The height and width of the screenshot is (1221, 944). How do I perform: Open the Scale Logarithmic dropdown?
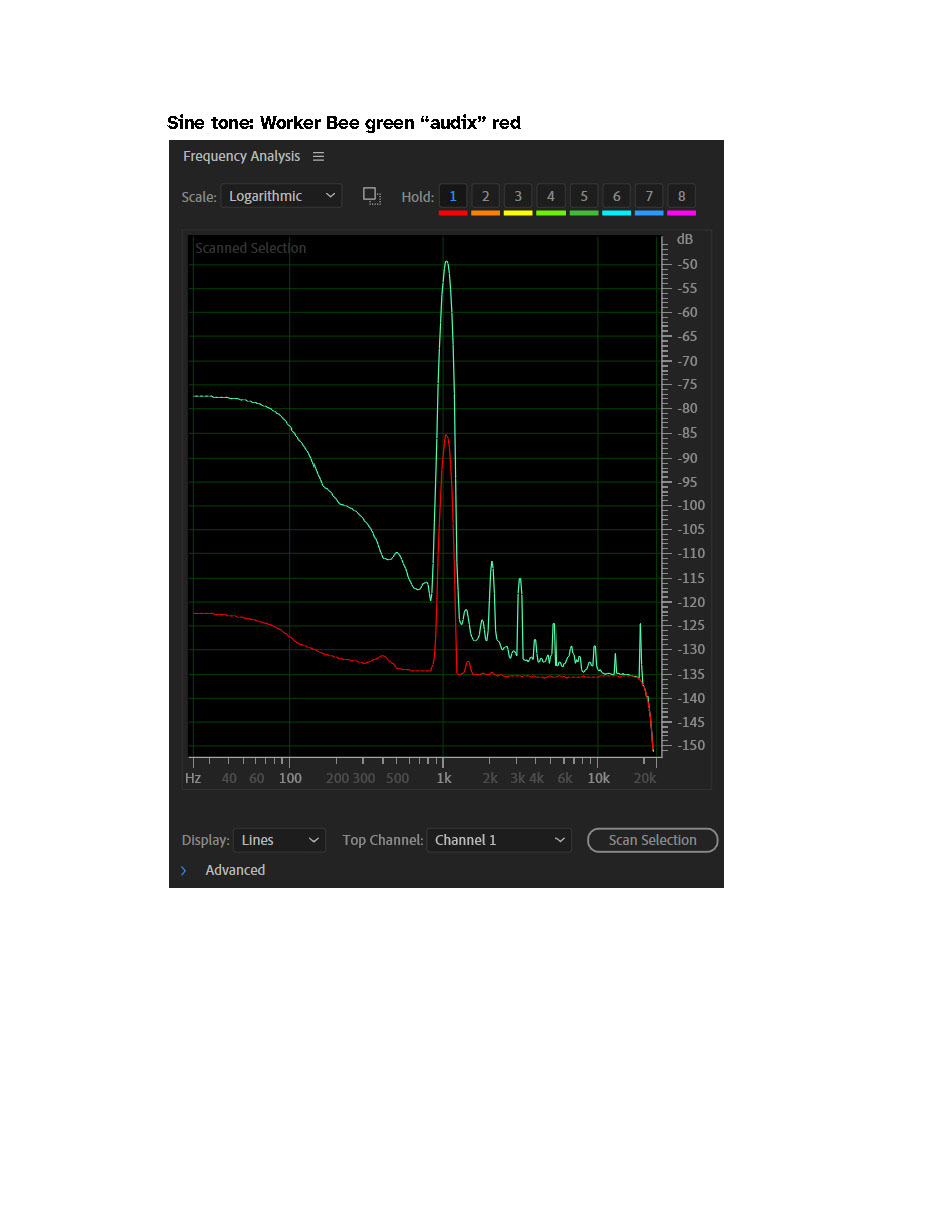[281, 196]
